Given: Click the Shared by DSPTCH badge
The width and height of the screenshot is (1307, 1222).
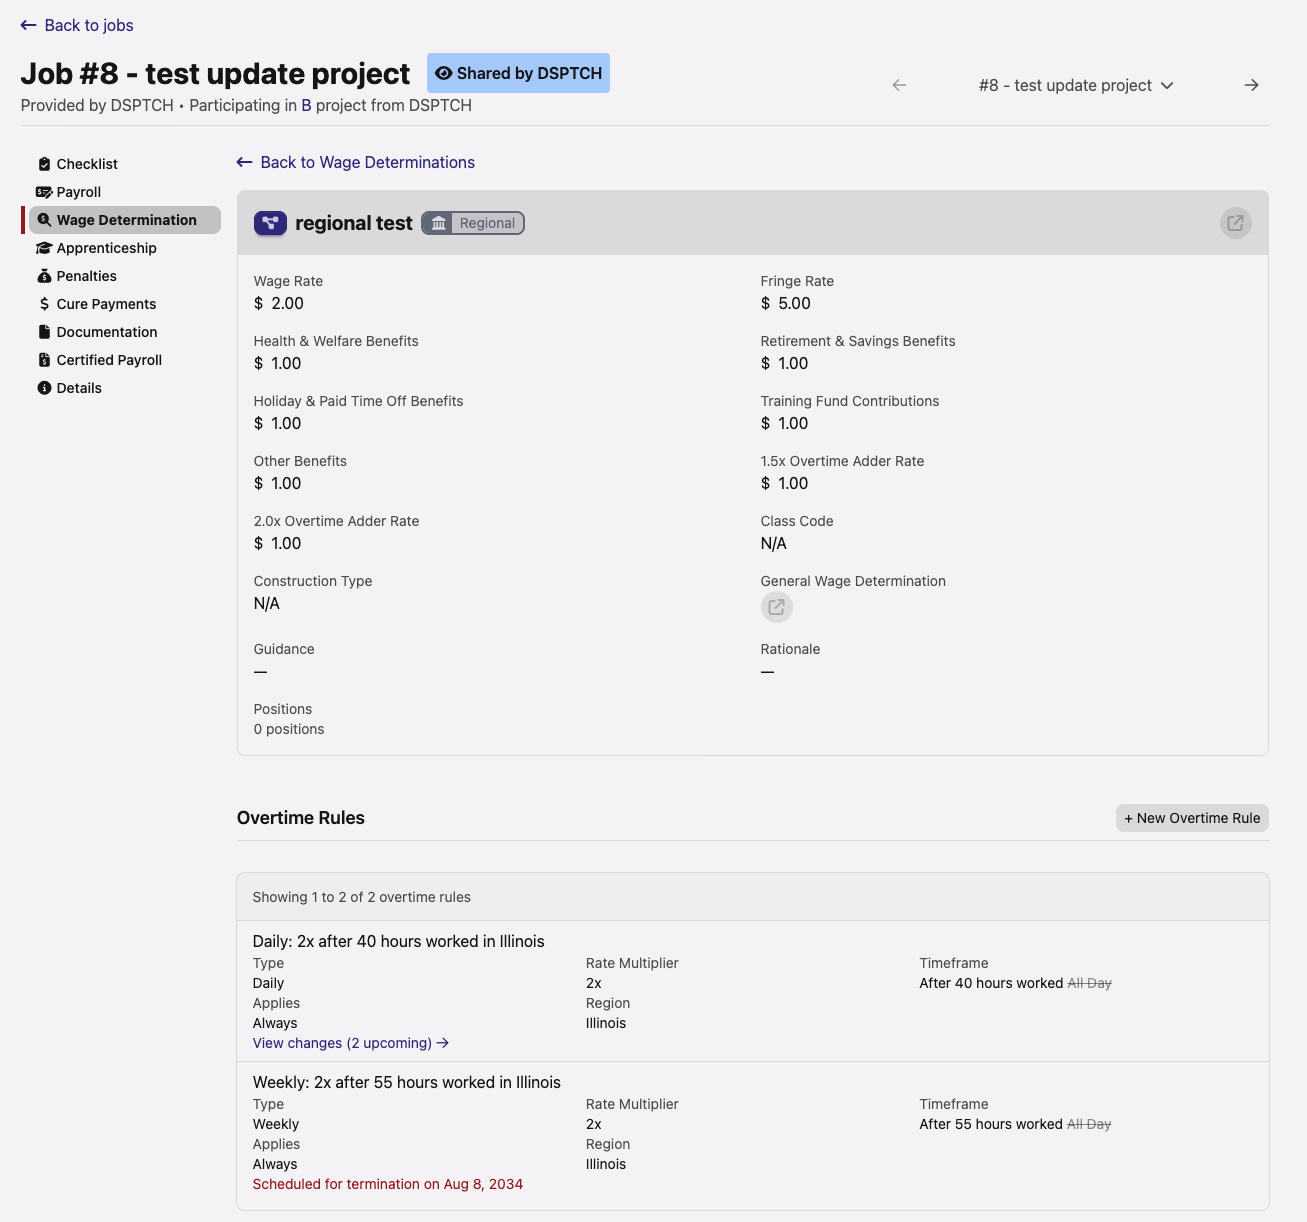Looking at the screenshot, I should [x=518, y=73].
